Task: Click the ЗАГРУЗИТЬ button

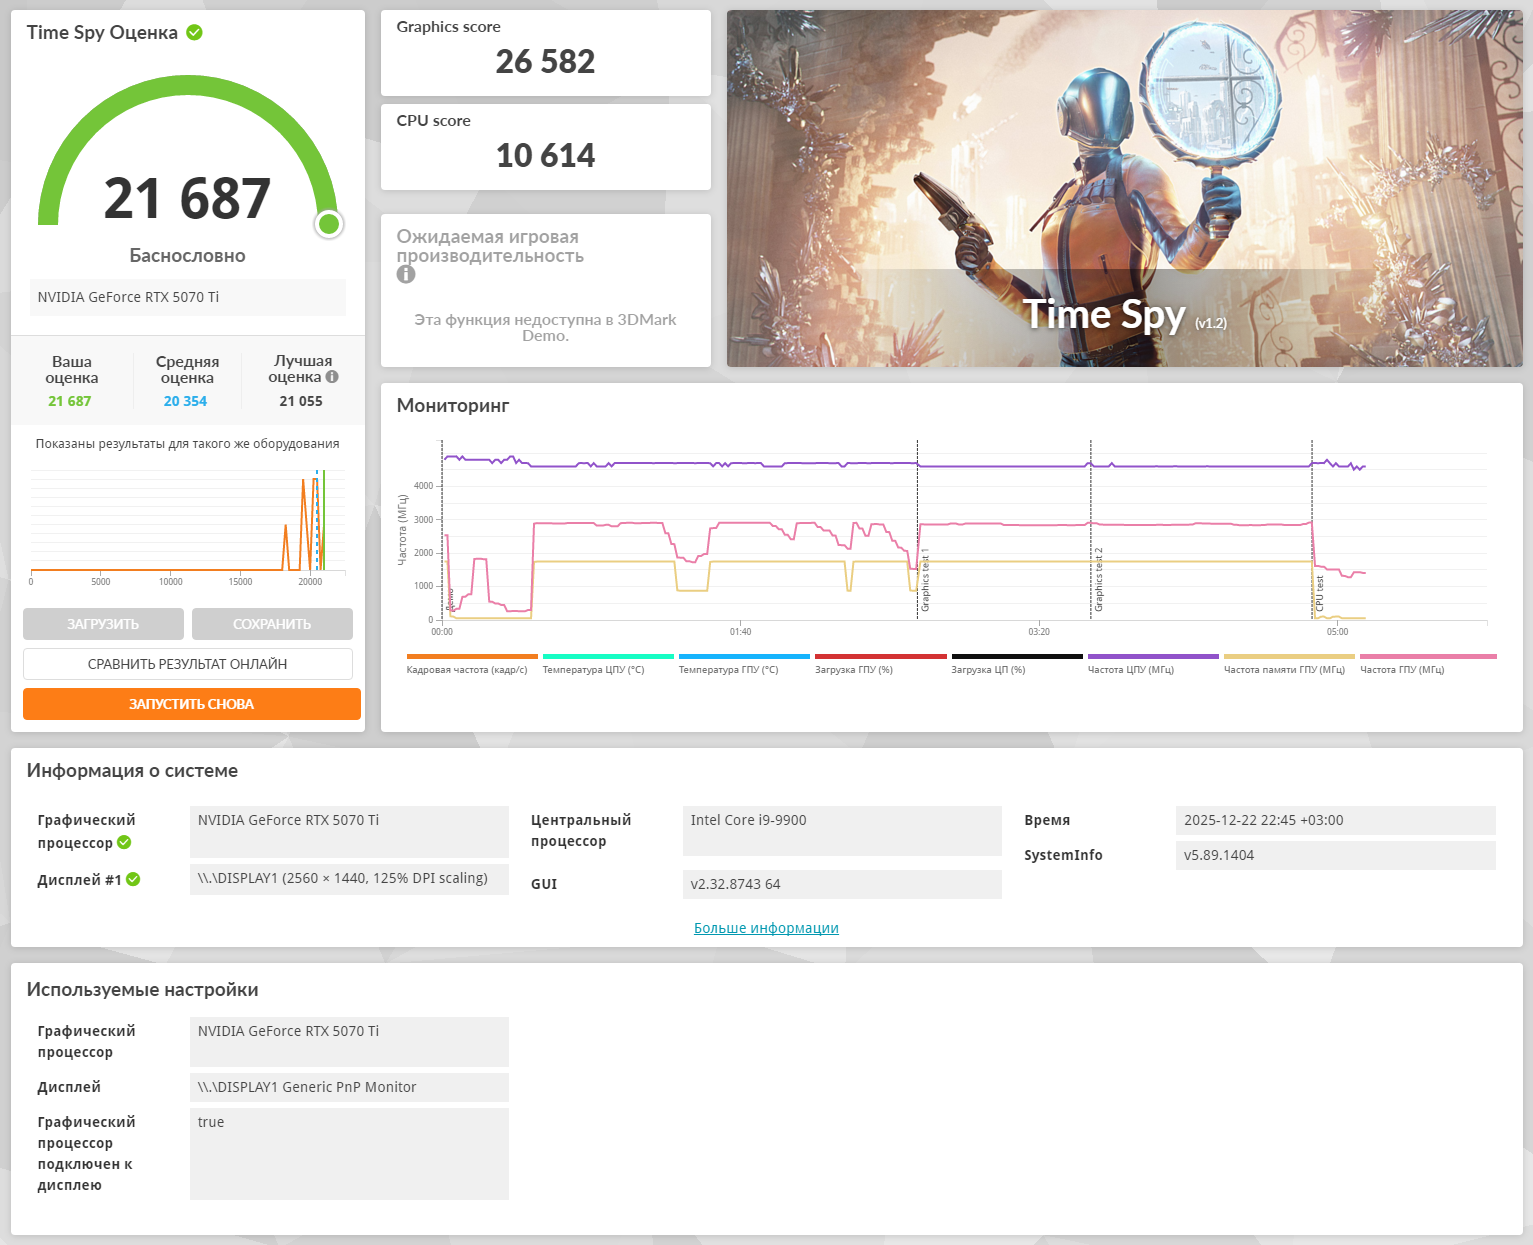Action: tap(103, 624)
